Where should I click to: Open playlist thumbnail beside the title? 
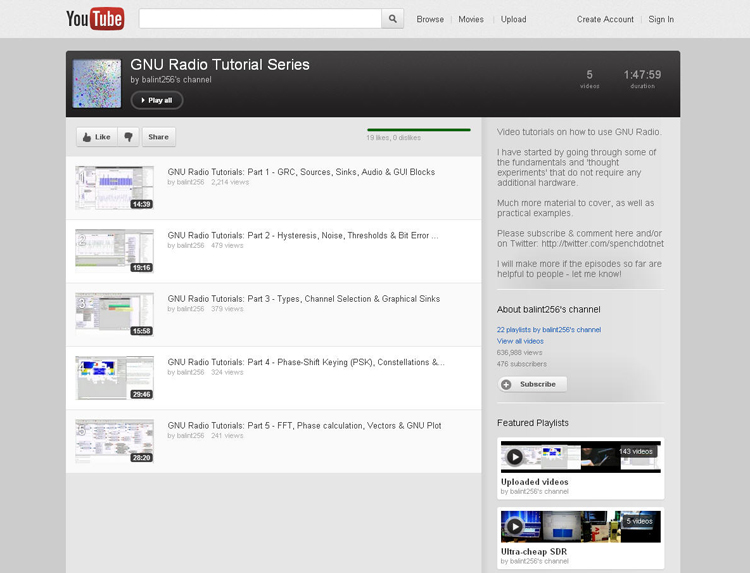click(97, 83)
